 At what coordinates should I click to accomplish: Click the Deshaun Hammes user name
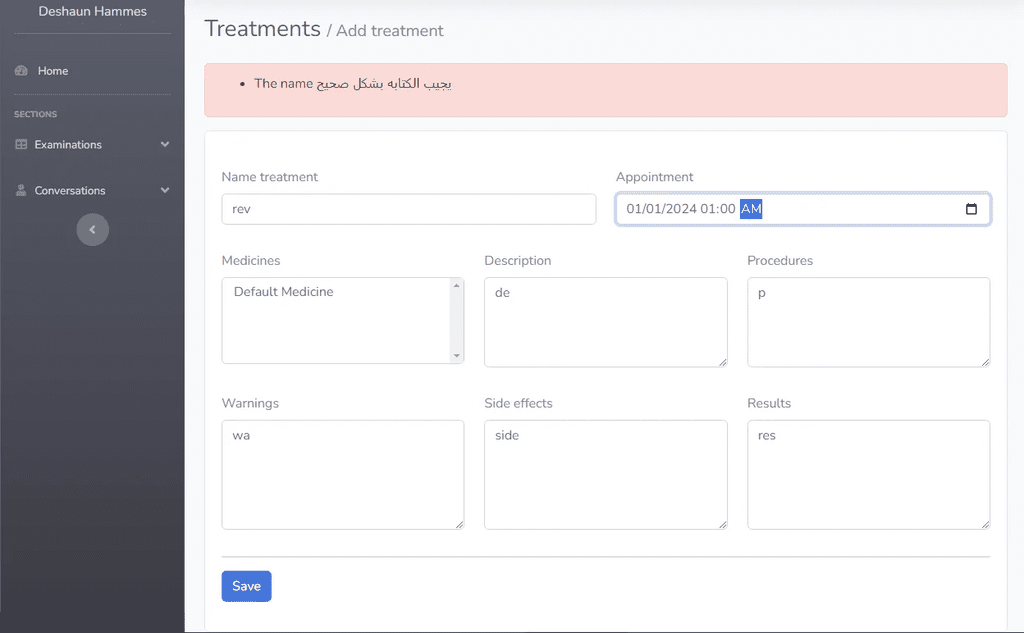[x=93, y=11]
